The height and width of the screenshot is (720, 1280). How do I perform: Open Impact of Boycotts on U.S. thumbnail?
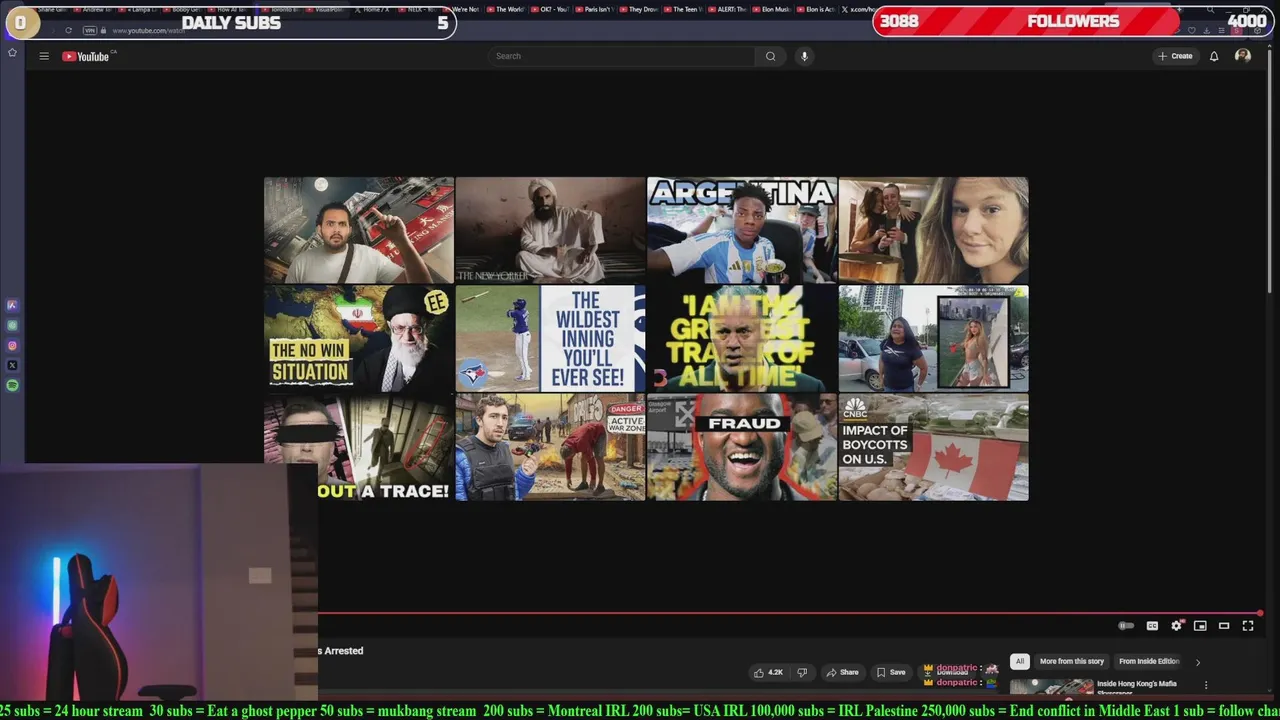933,447
